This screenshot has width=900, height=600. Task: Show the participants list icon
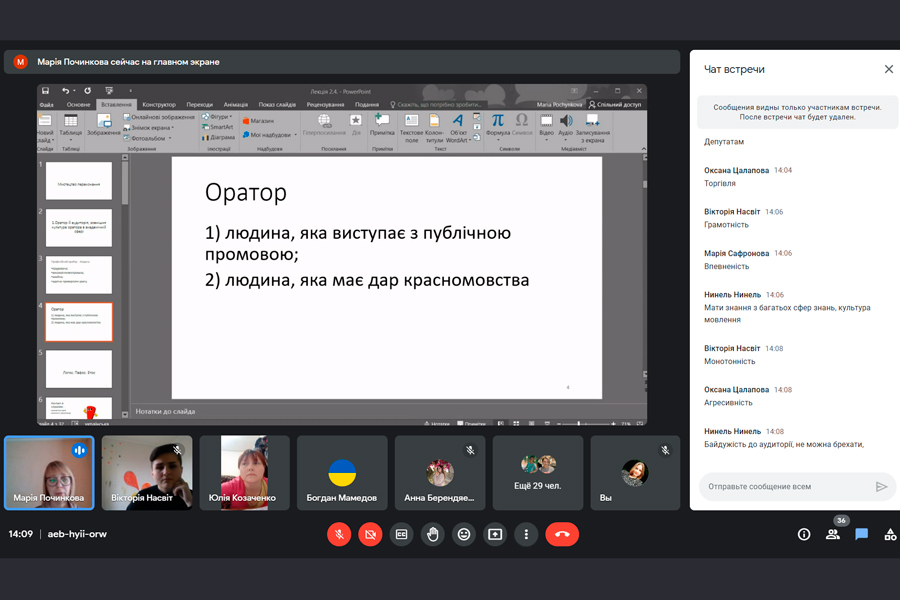[832, 534]
